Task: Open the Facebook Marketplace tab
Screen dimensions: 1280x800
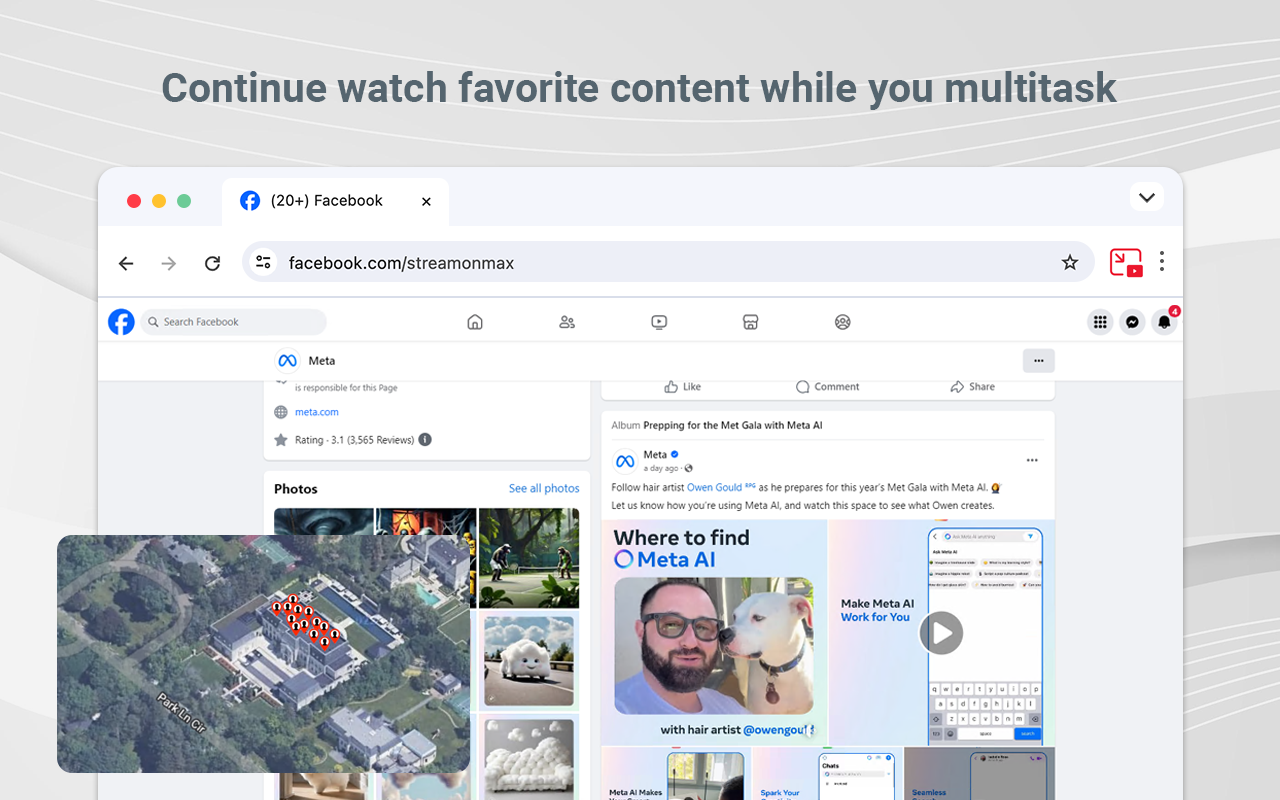Action: click(751, 322)
